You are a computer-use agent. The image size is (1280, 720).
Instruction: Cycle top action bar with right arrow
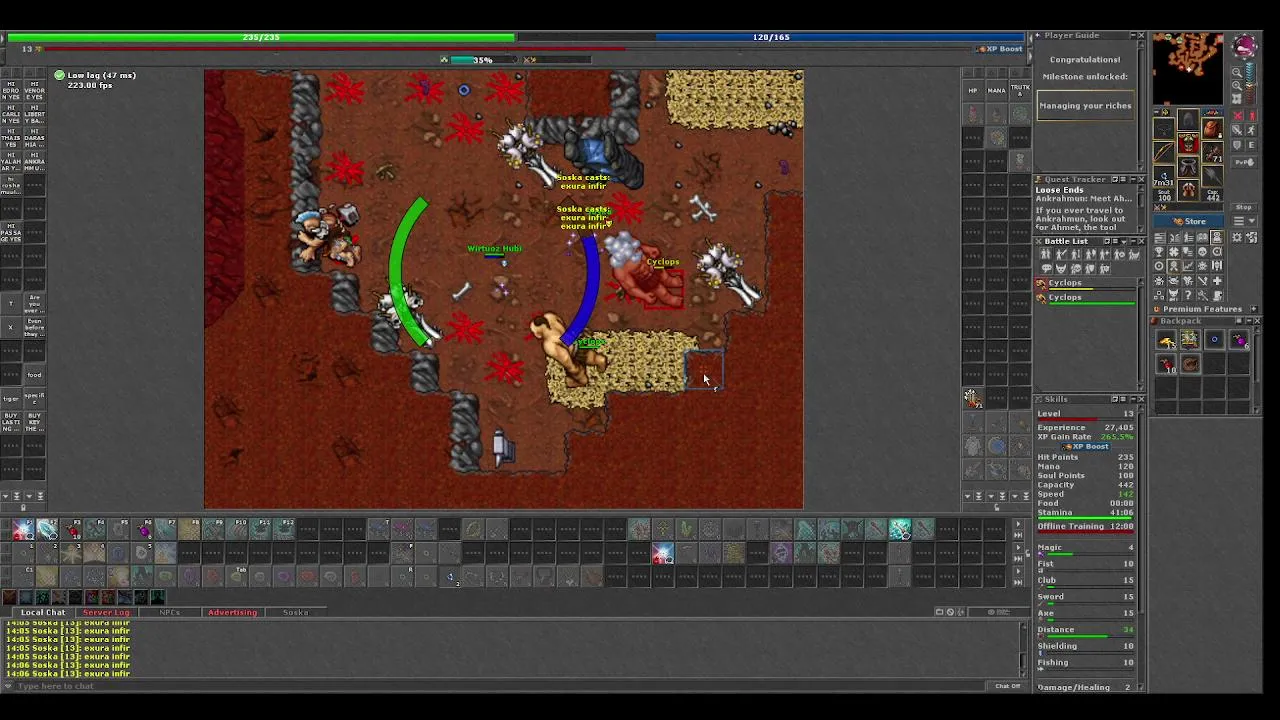pos(1018,524)
